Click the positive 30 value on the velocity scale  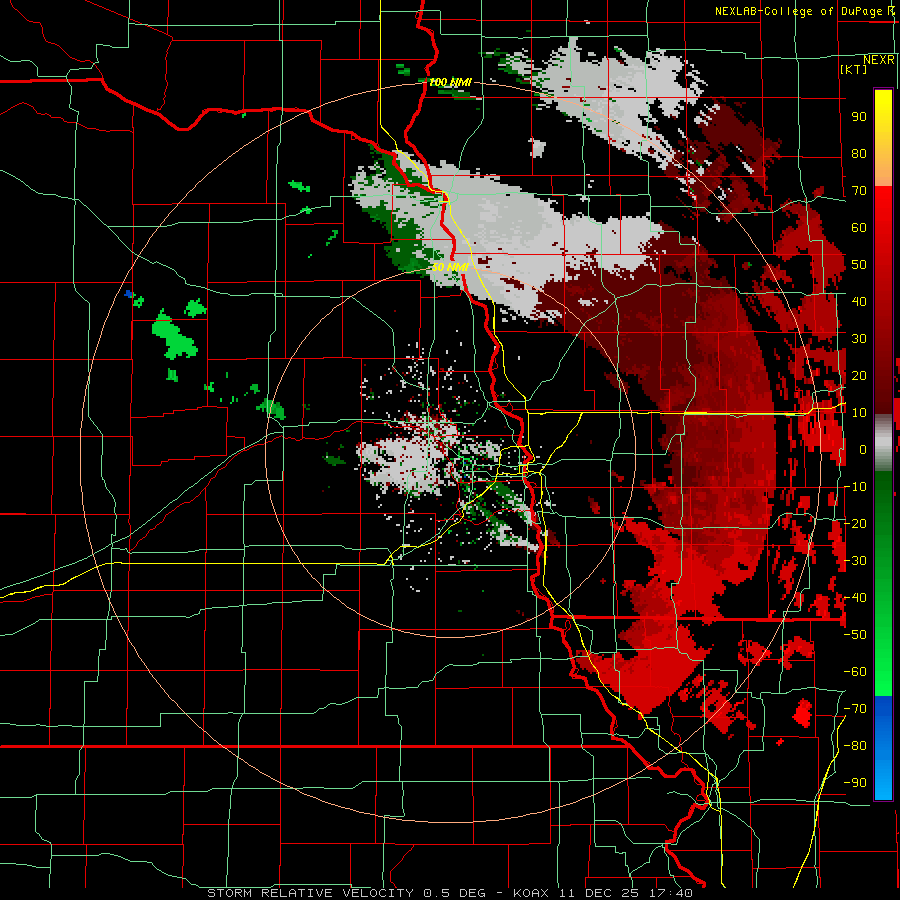[859, 339]
